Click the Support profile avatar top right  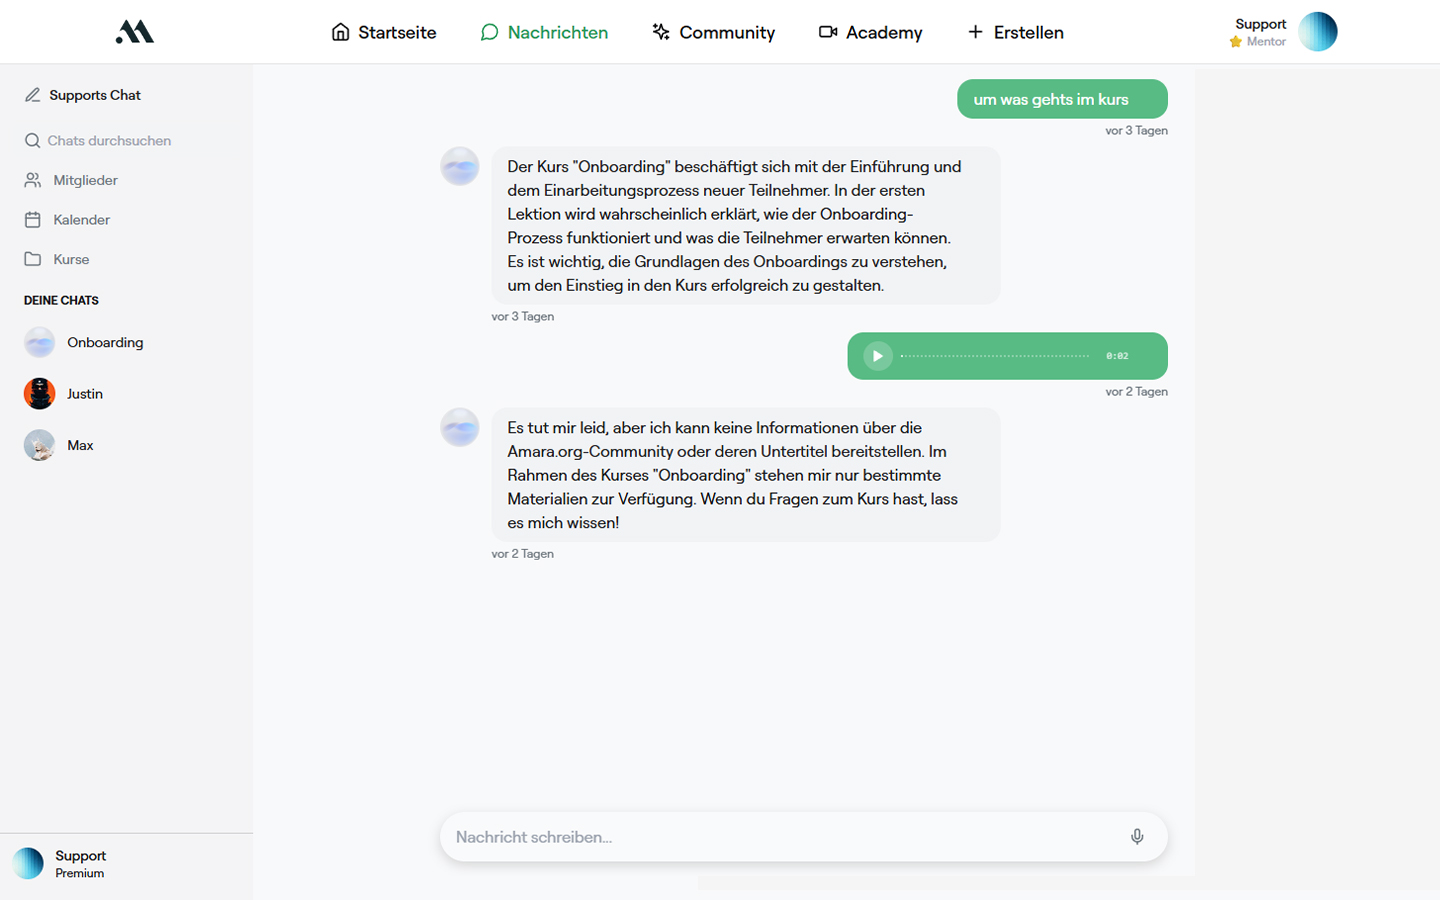coord(1318,31)
